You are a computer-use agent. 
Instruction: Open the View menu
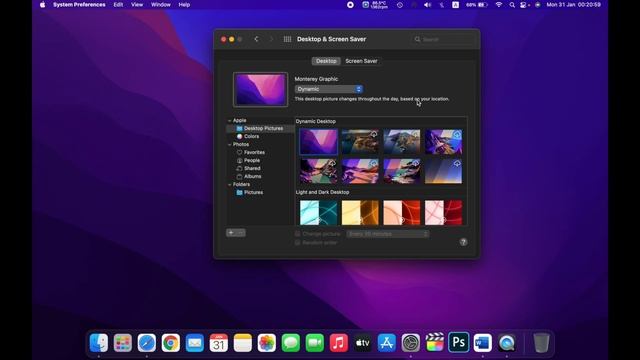pyautogui.click(x=137, y=5)
